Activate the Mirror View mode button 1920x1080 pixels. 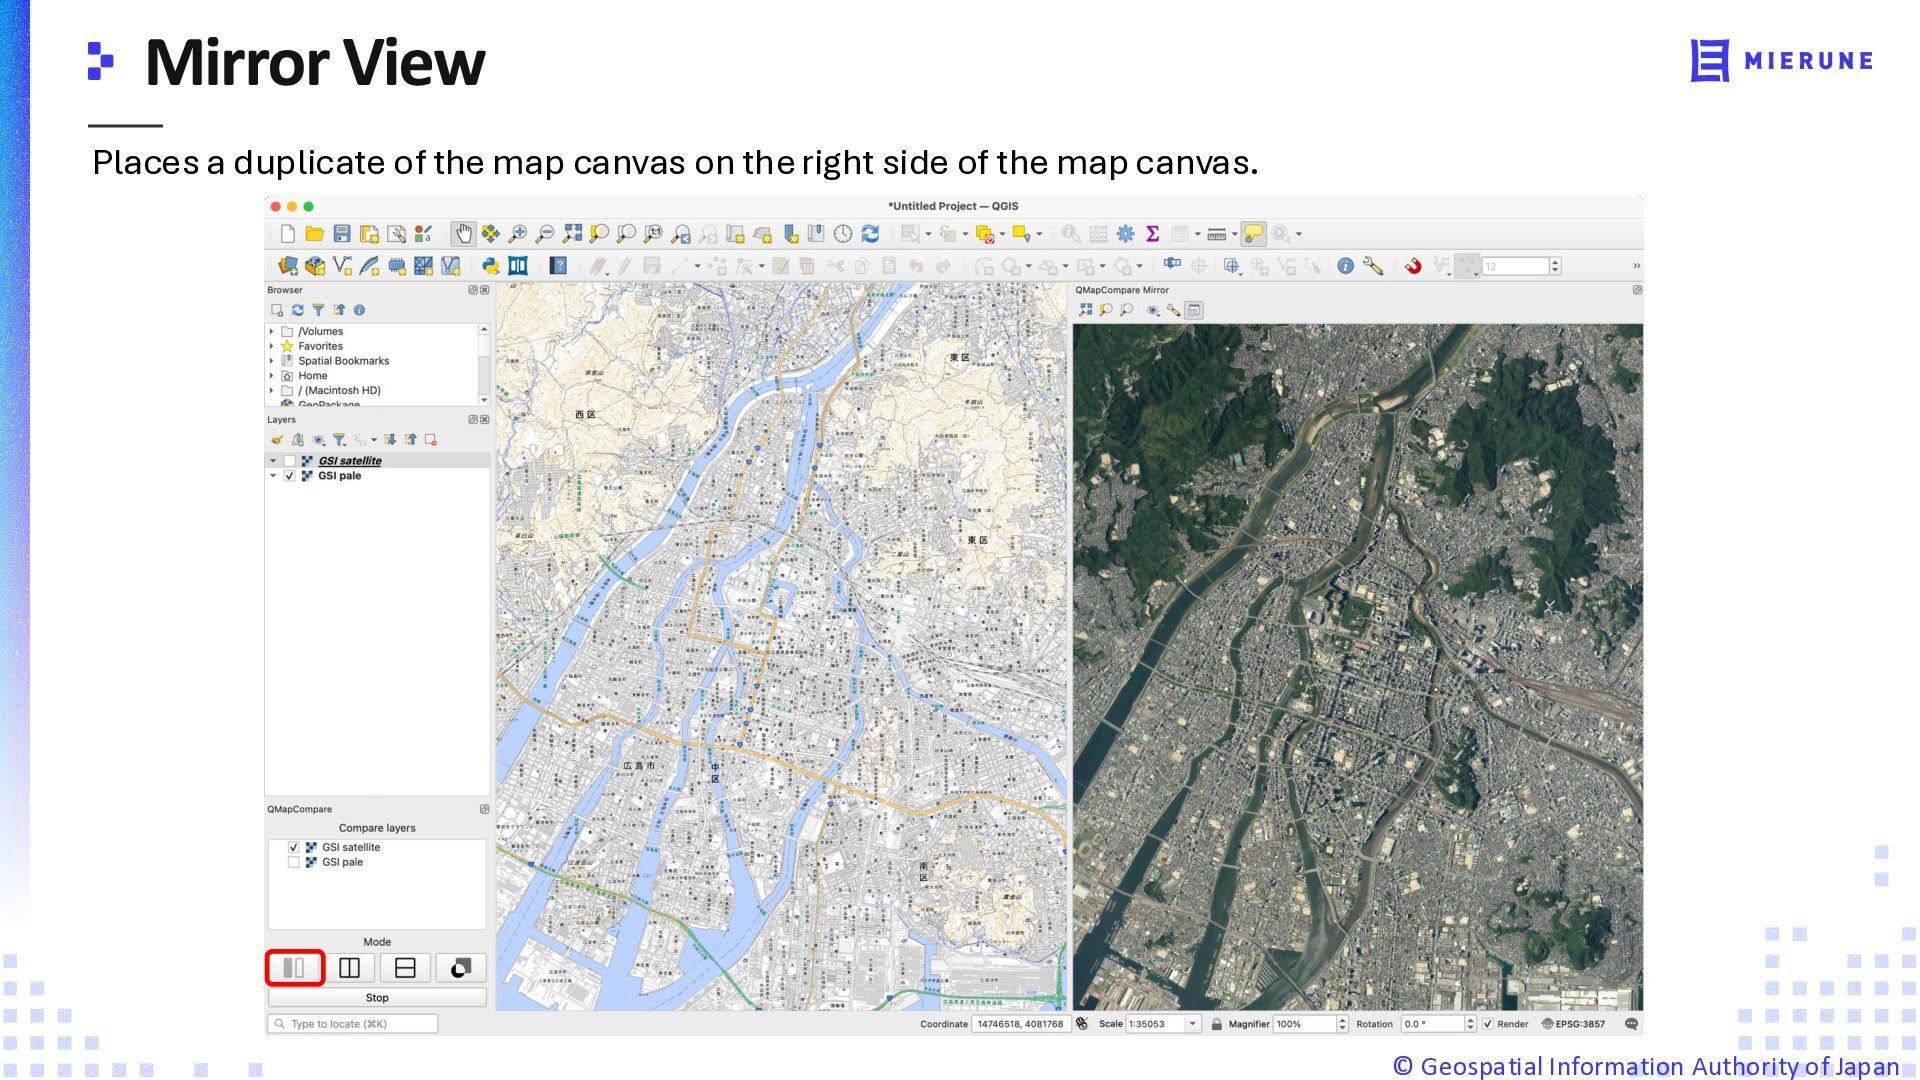click(294, 968)
